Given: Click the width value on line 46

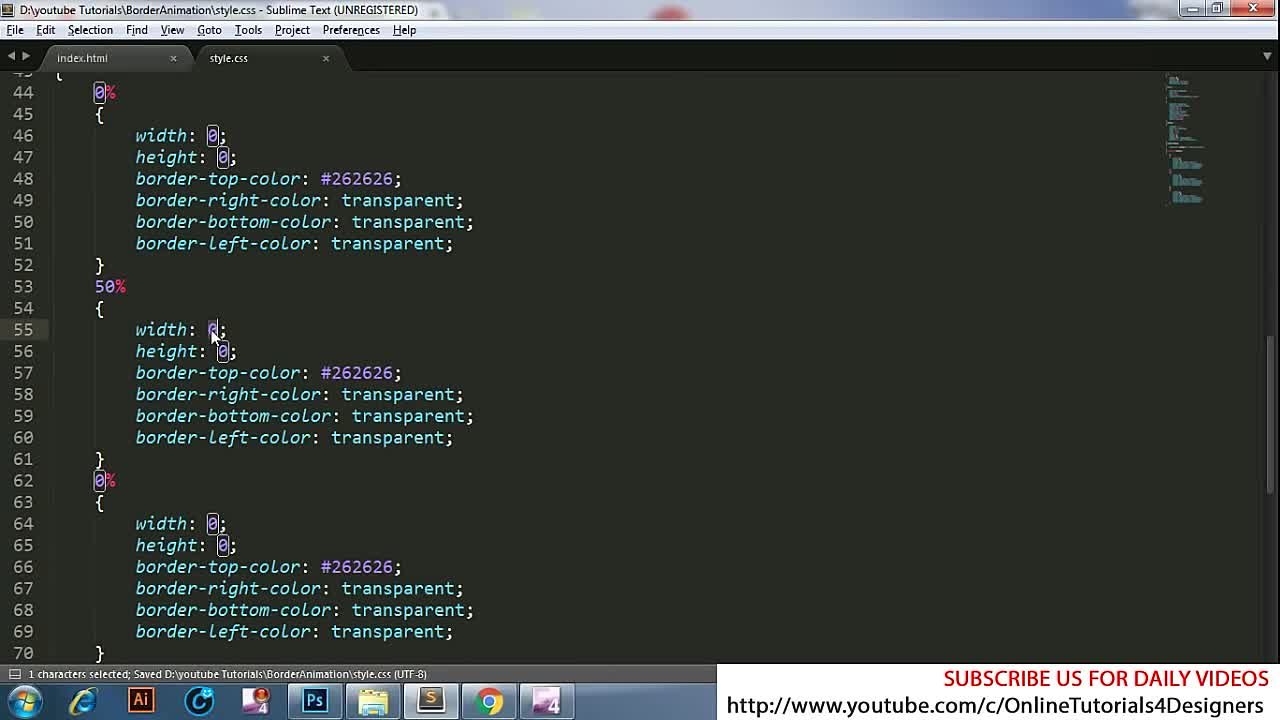Looking at the screenshot, I should click(212, 136).
